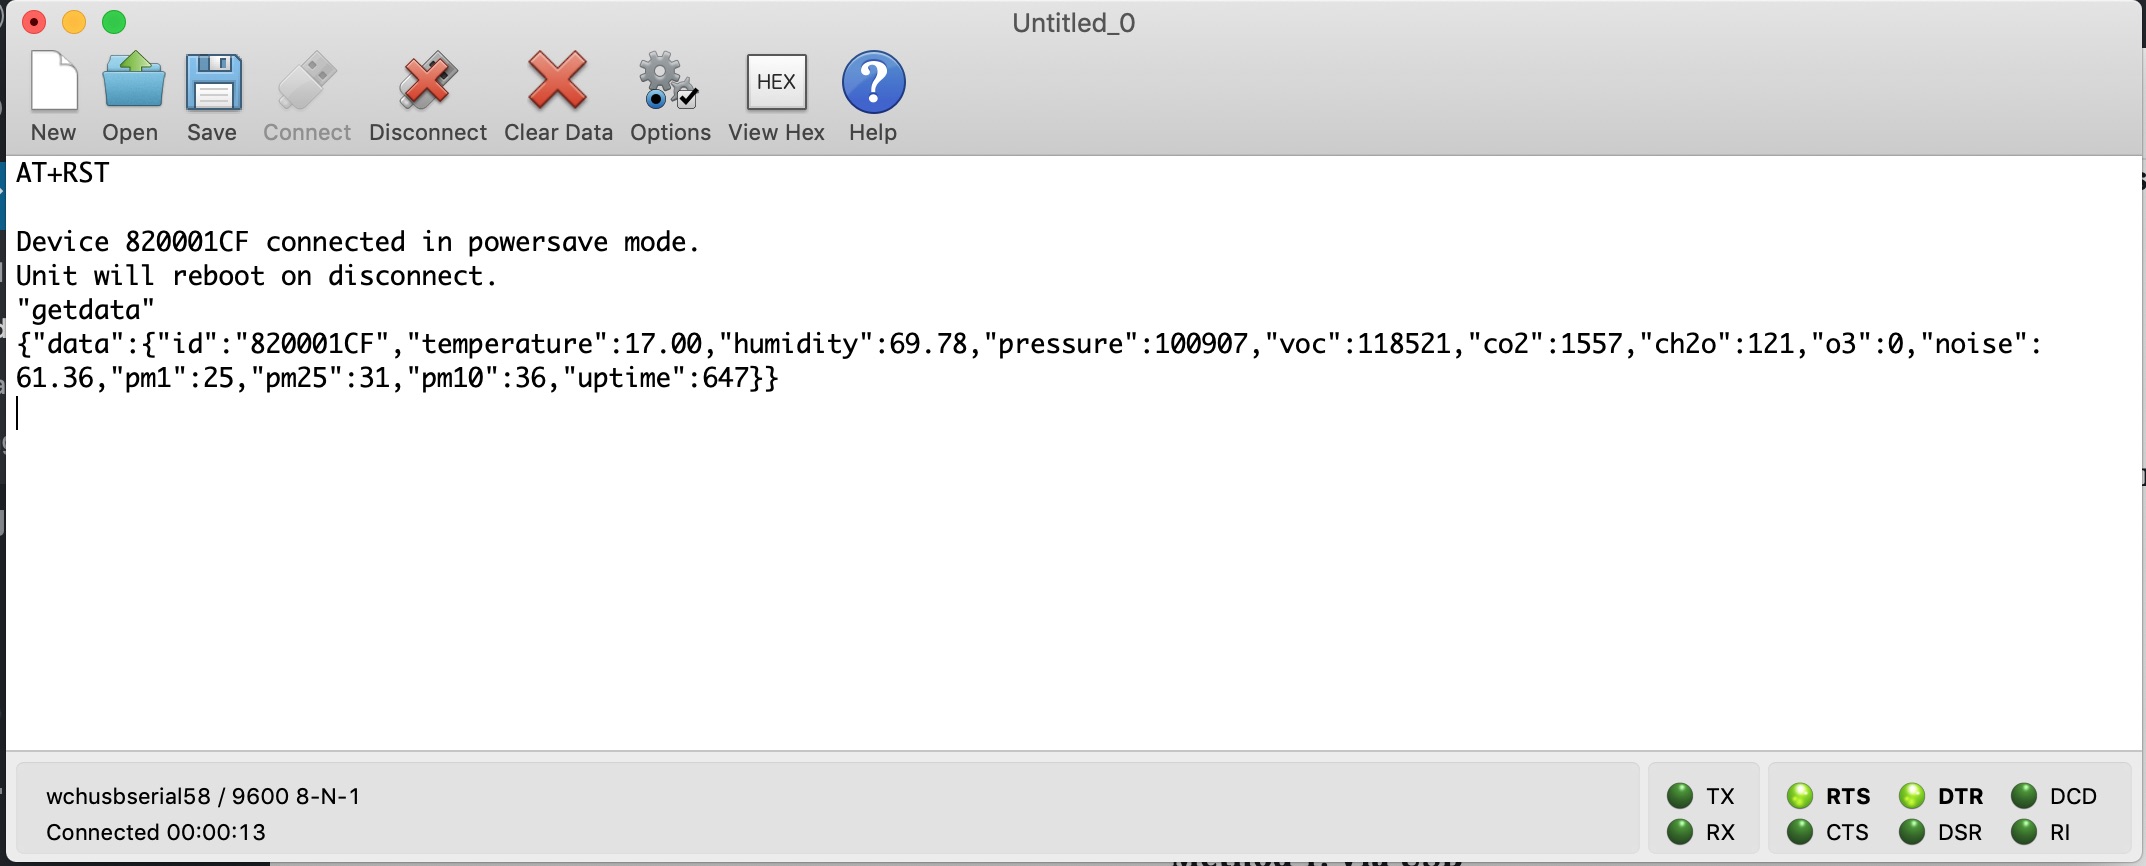This screenshot has height=866, width=2146.
Task: Click the green TX indicator
Action: (x=1681, y=795)
